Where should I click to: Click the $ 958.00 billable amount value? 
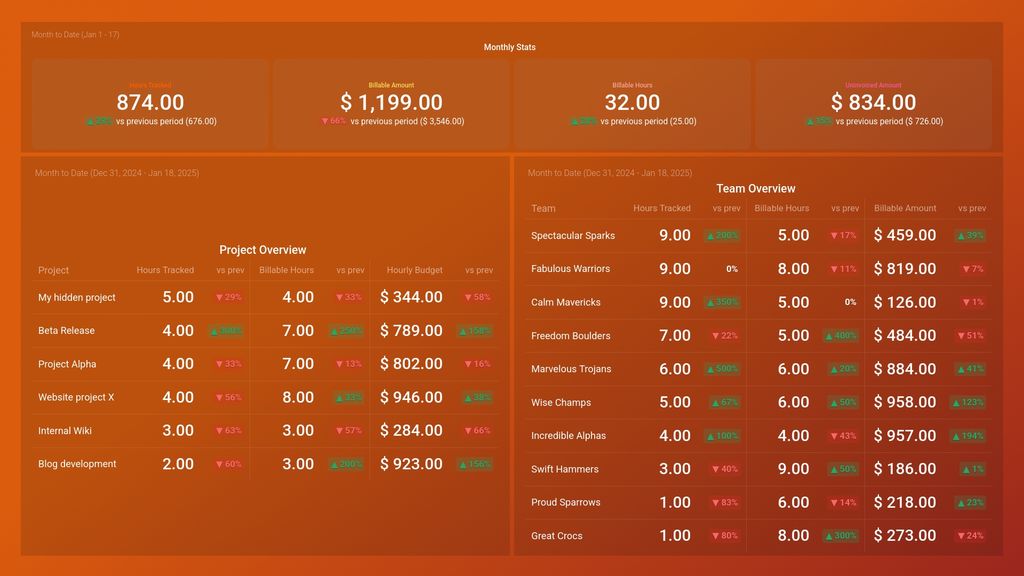click(905, 402)
